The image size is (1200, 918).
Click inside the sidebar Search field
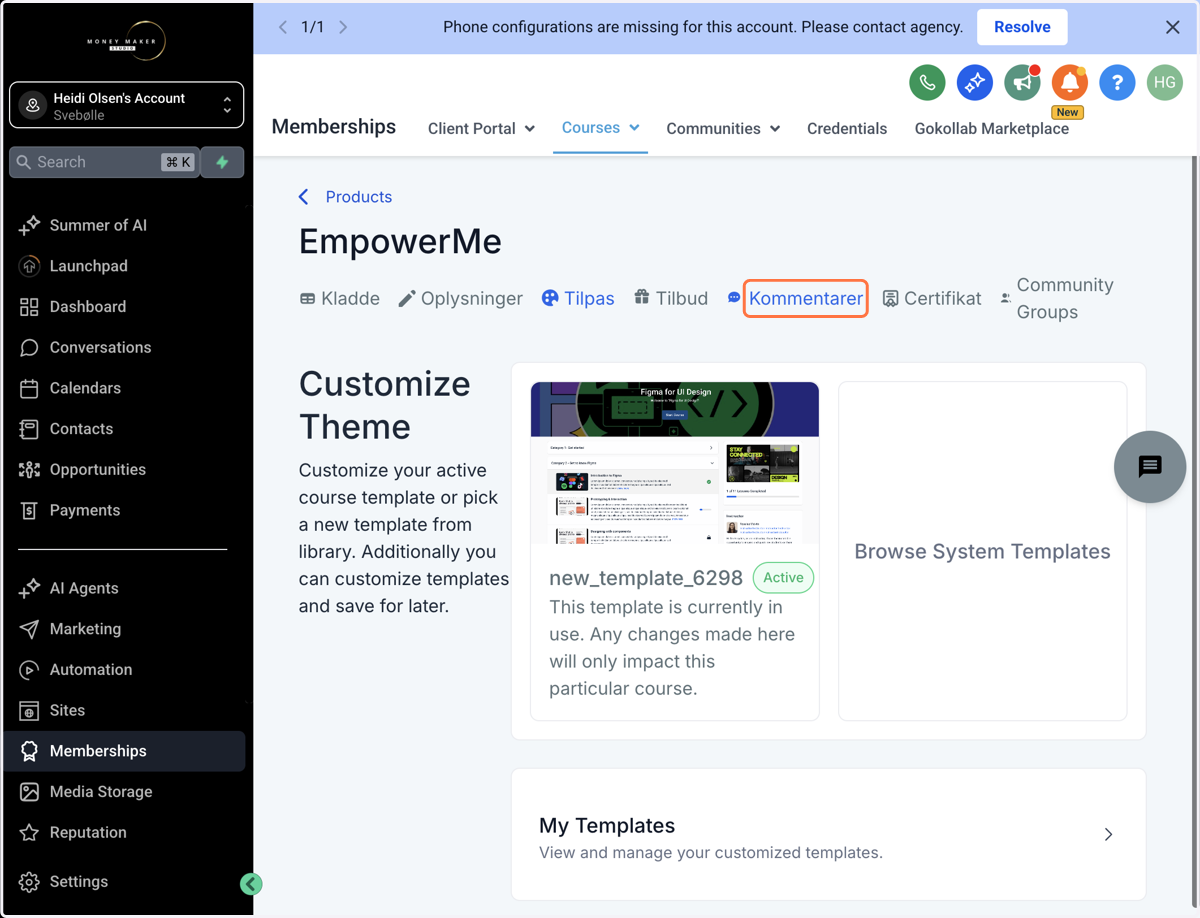point(105,162)
